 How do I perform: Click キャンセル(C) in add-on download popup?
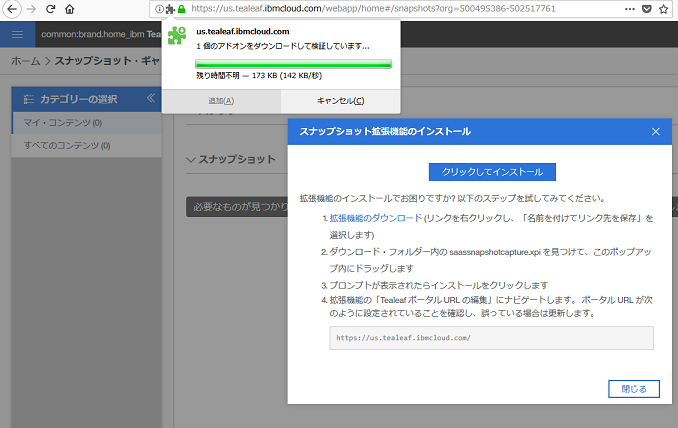(340, 101)
